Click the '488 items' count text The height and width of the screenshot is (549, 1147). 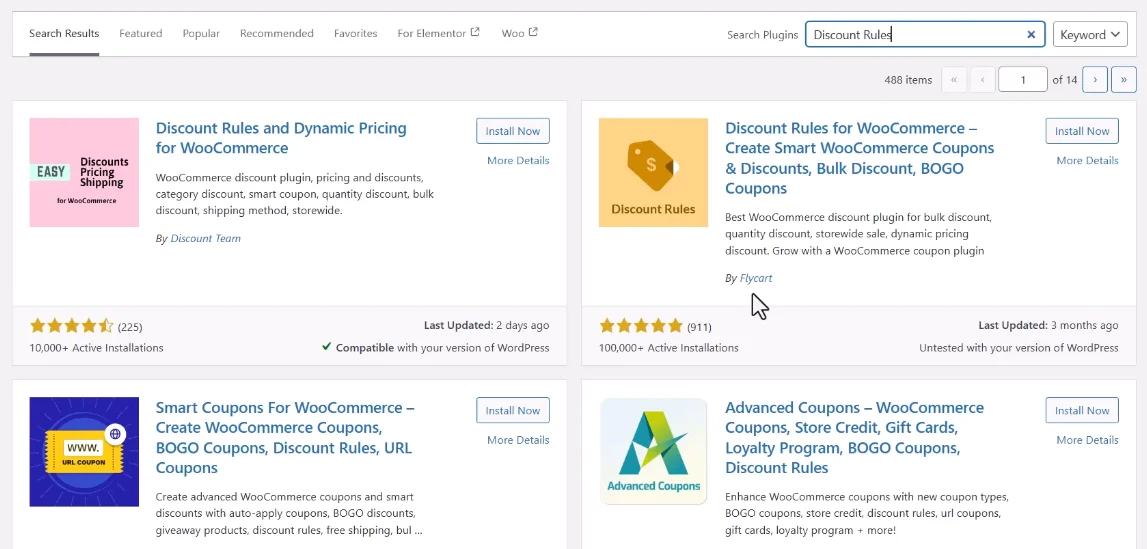tap(908, 80)
